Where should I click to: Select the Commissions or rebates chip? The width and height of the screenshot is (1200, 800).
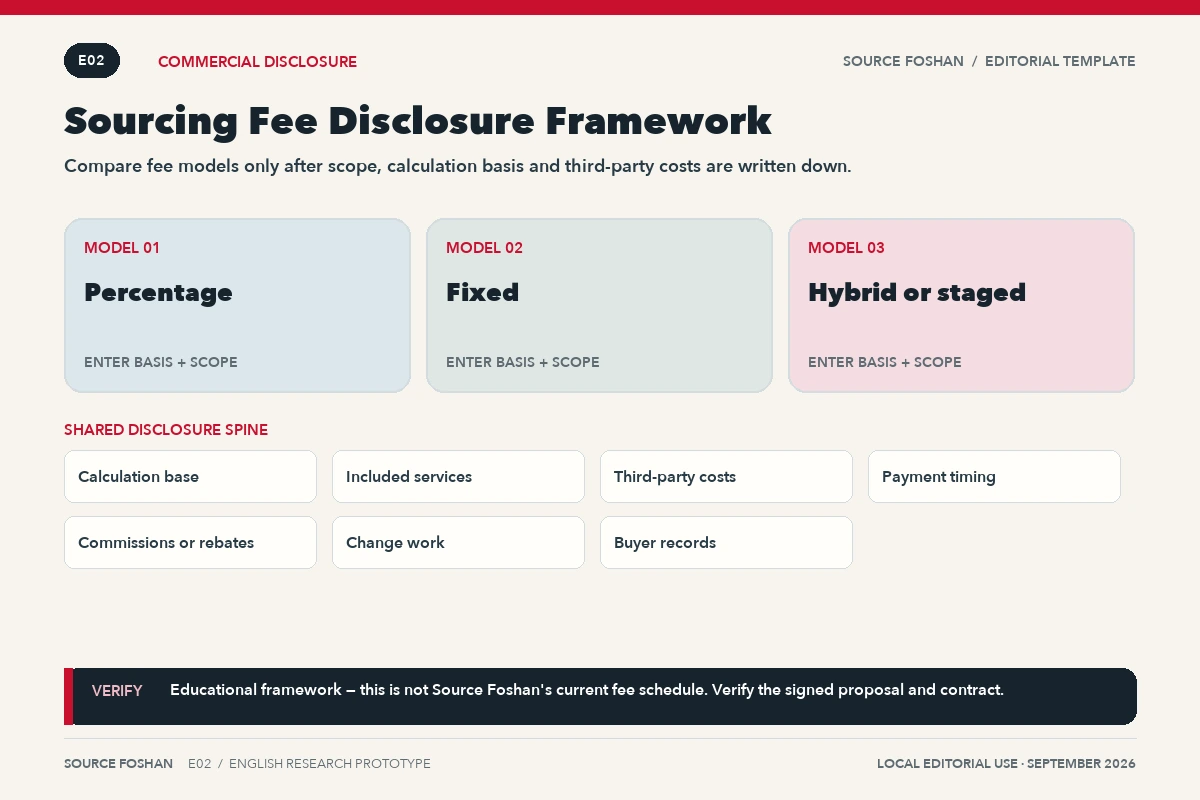(190, 542)
